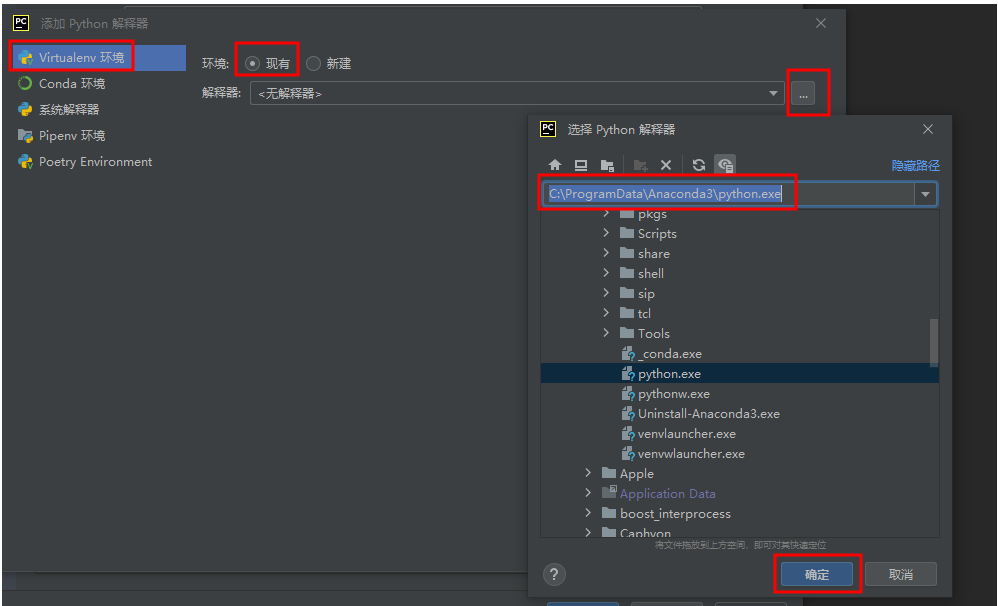Click the 取消 button
Screen dimensions: 998x606
click(x=901, y=575)
